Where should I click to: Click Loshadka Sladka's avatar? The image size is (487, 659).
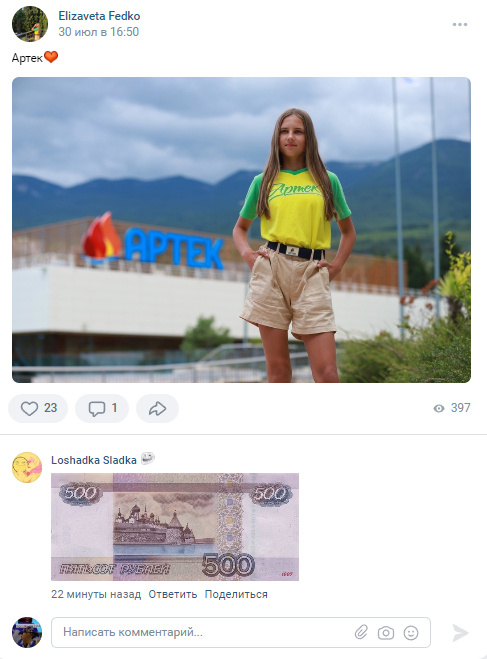tap(27, 467)
